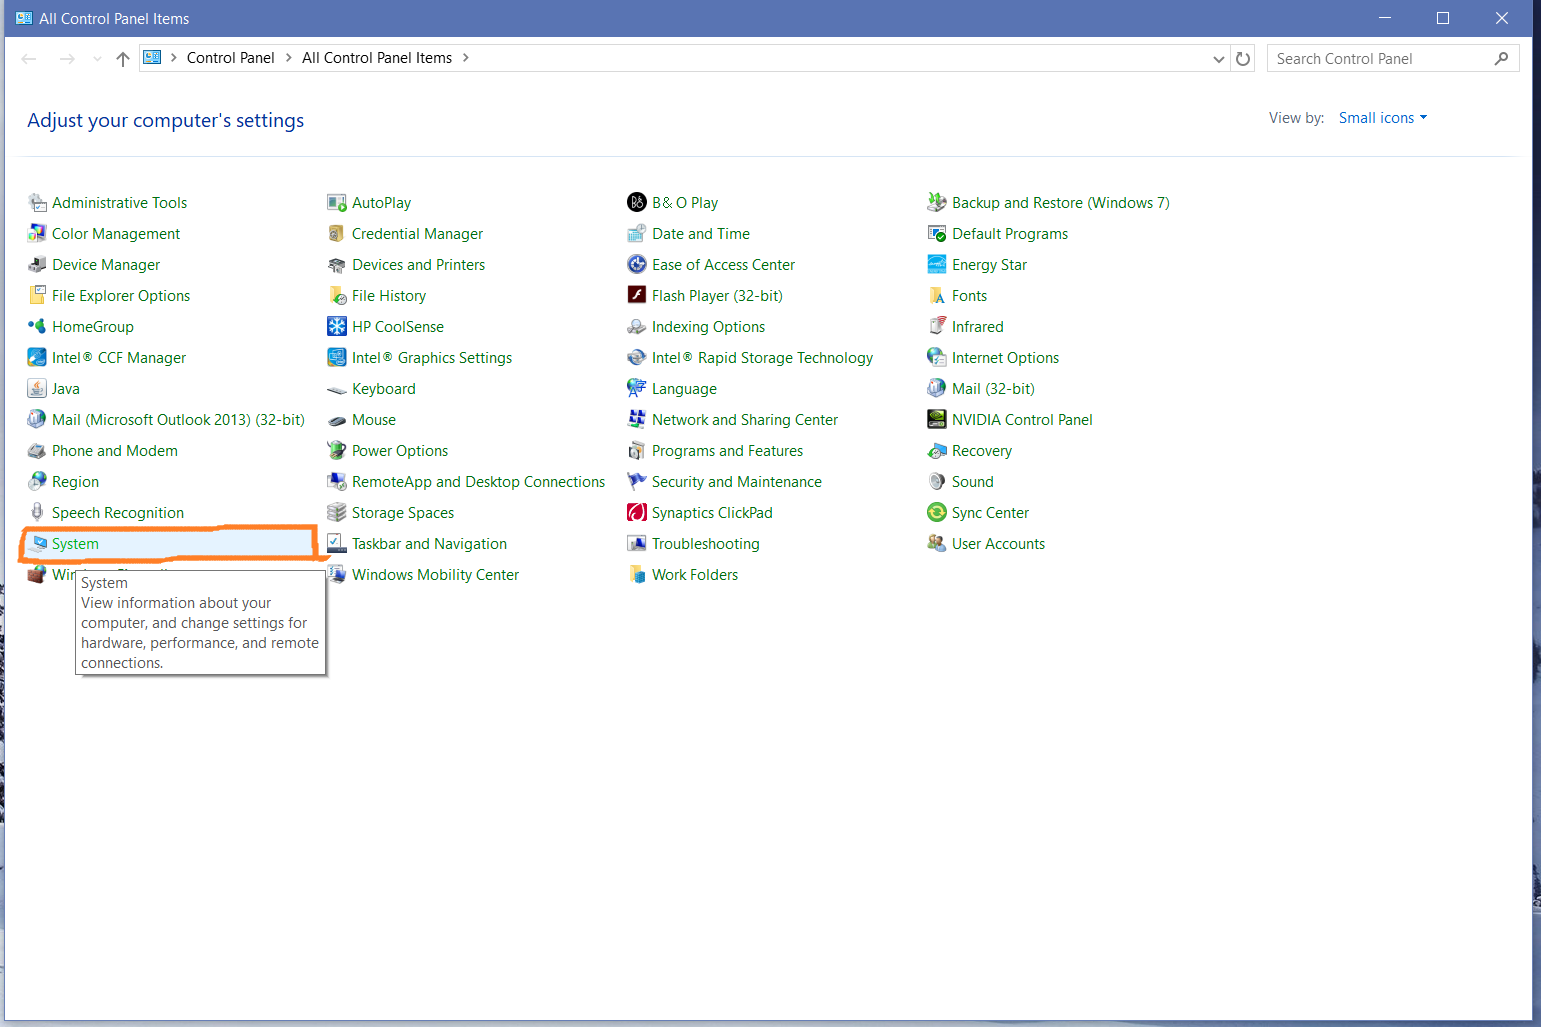The height and width of the screenshot is (1027, 1541).
Task: Click the Sync Center icon
Action: pos(937,513)
